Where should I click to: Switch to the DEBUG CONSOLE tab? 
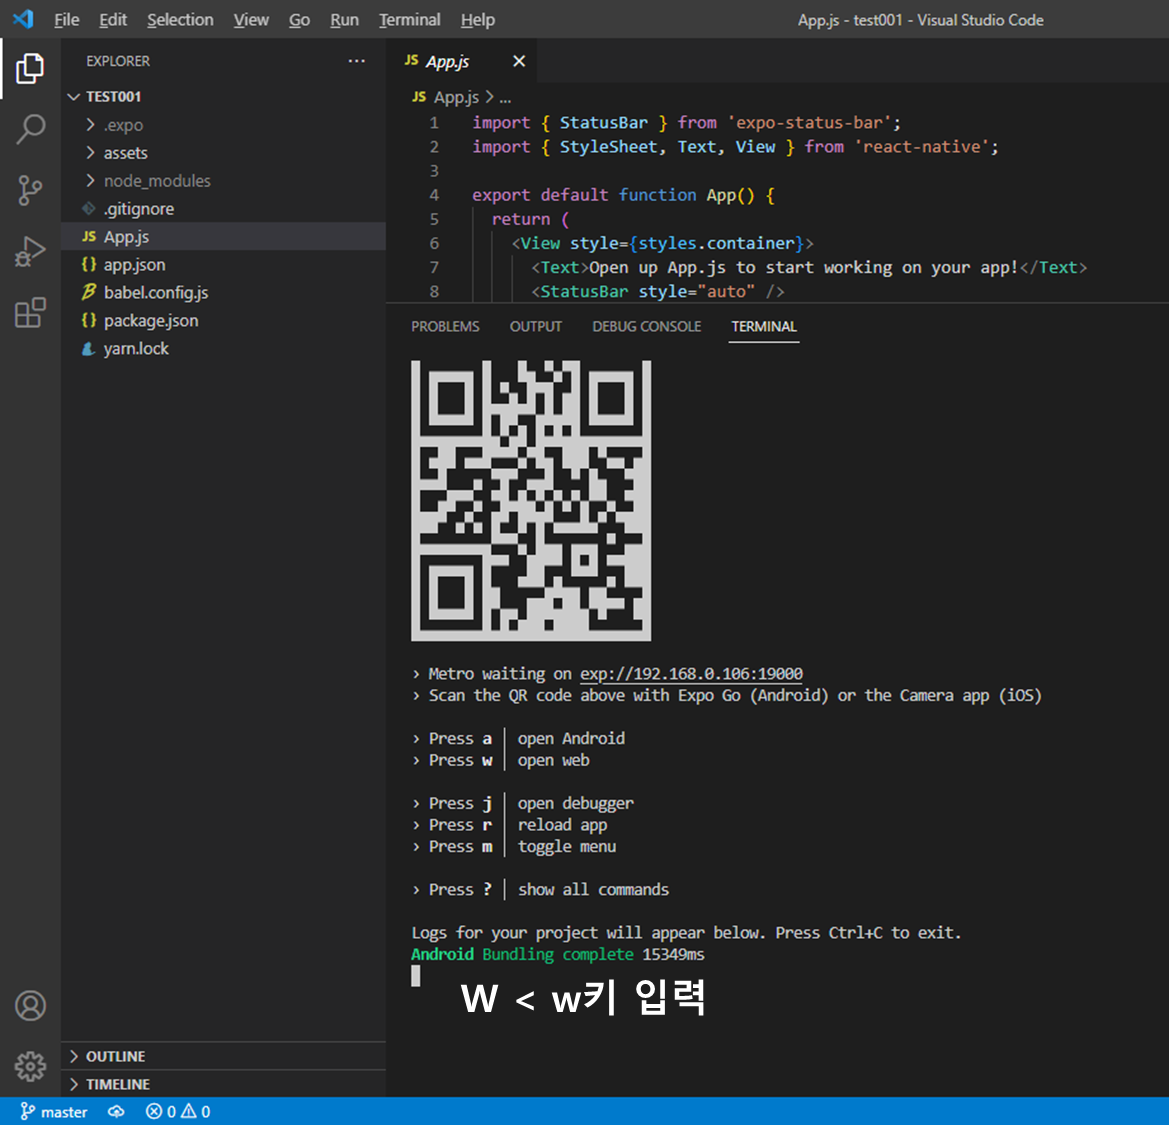(646, 327)
